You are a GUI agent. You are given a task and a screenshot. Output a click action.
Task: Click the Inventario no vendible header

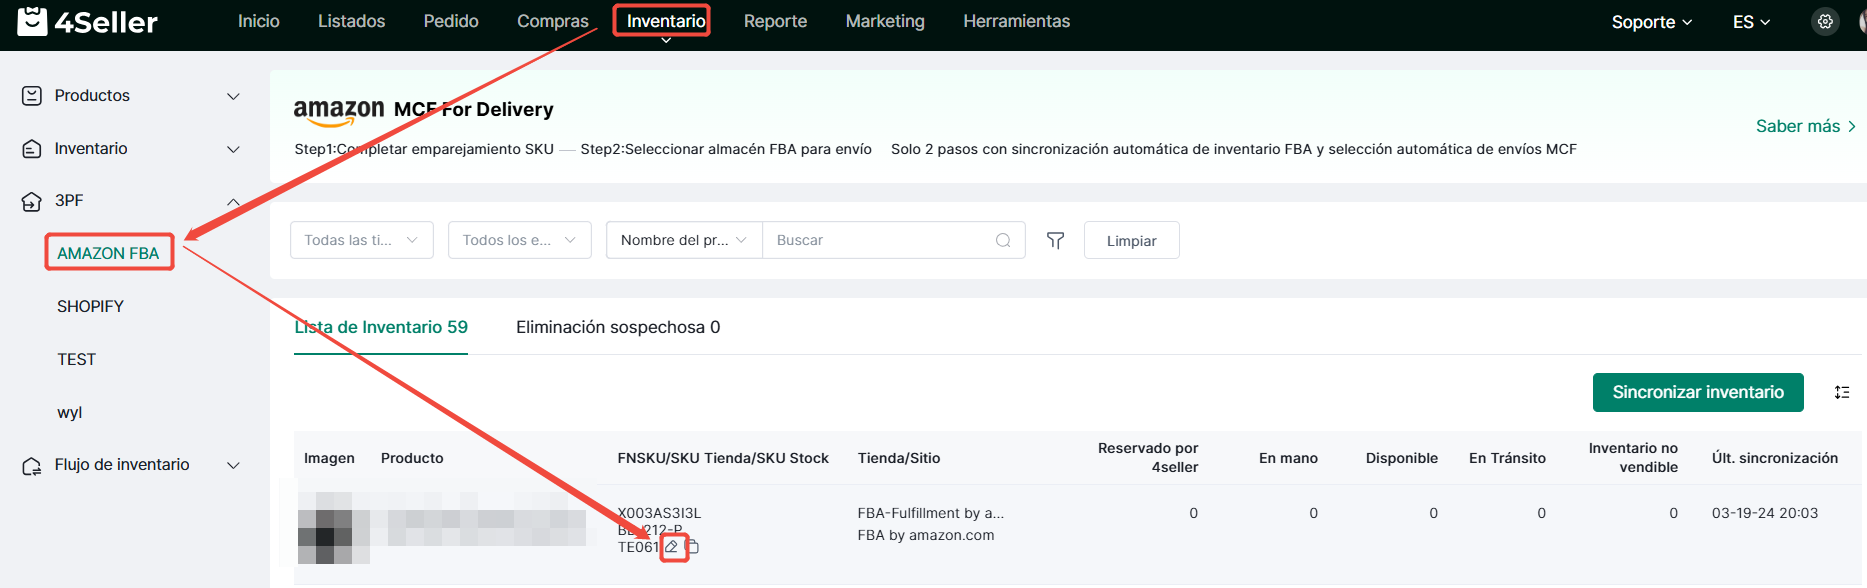(1633, 457)
